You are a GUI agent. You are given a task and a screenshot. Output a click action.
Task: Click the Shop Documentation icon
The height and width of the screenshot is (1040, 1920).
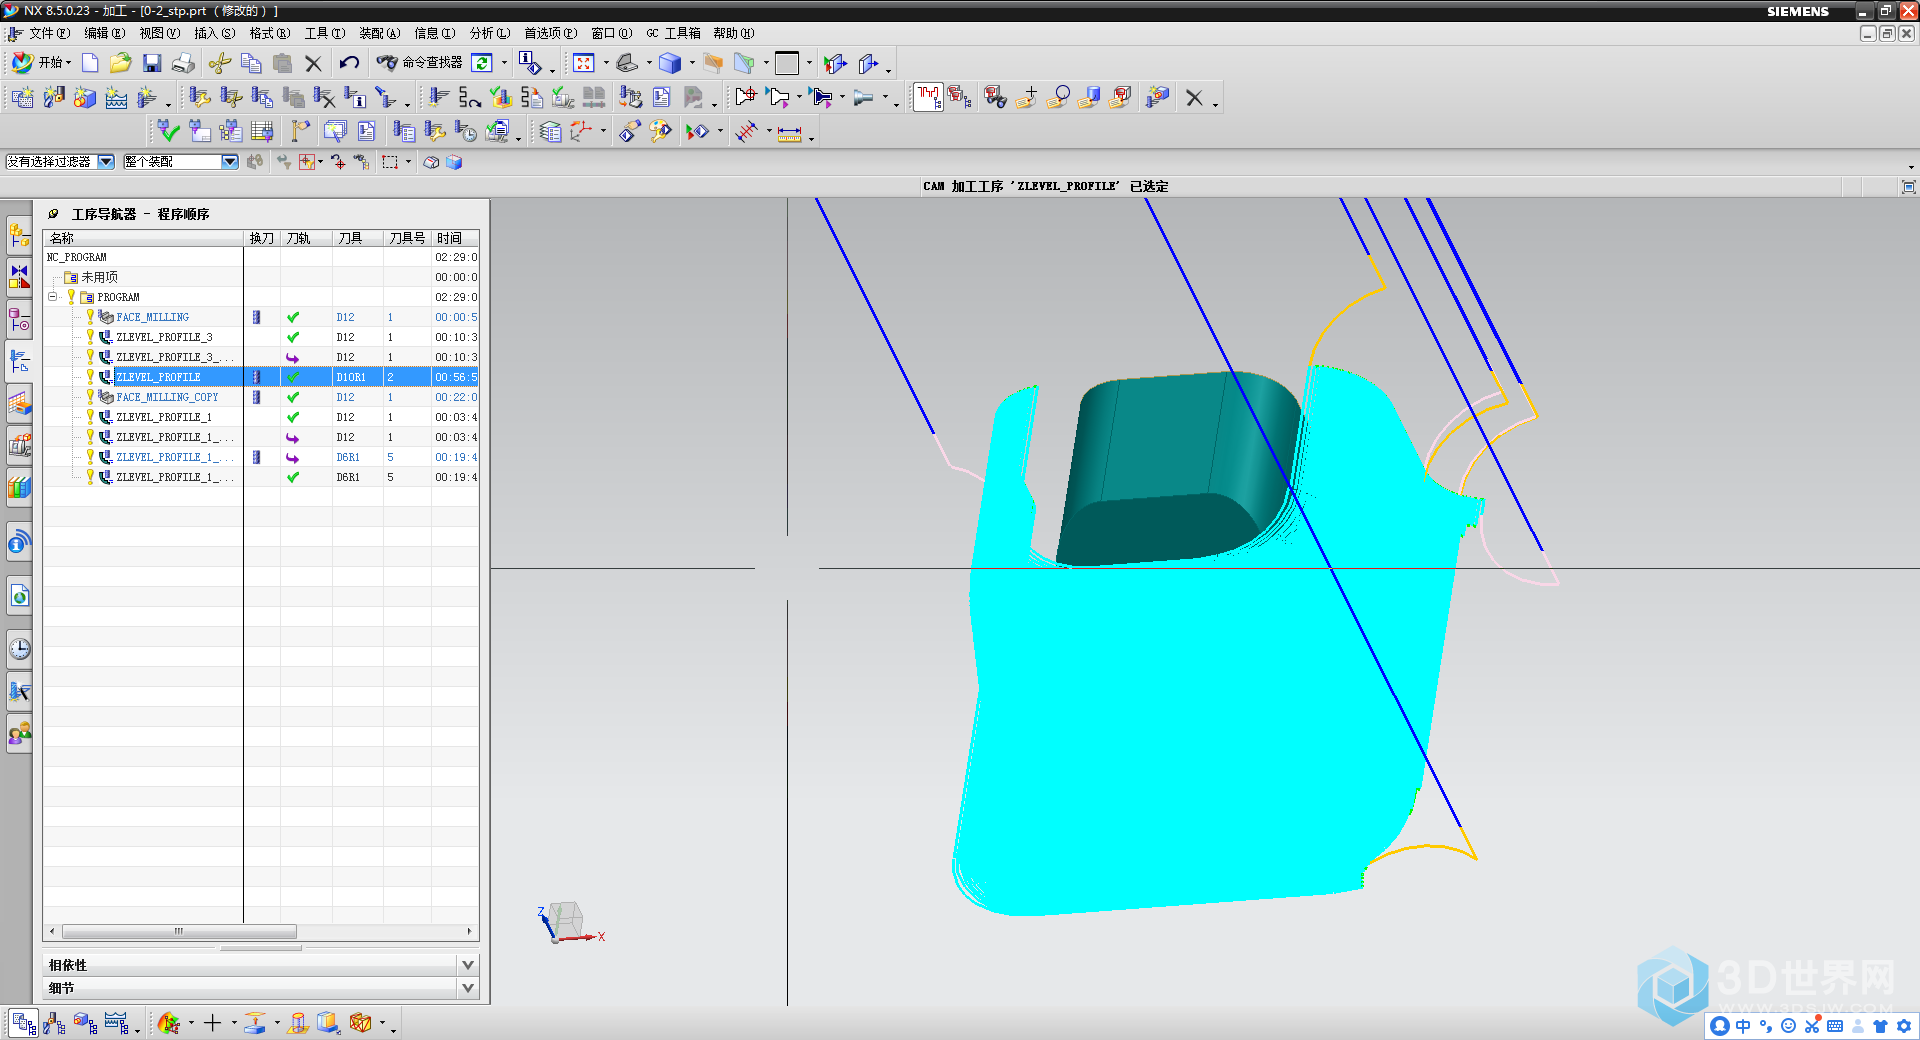661,97
